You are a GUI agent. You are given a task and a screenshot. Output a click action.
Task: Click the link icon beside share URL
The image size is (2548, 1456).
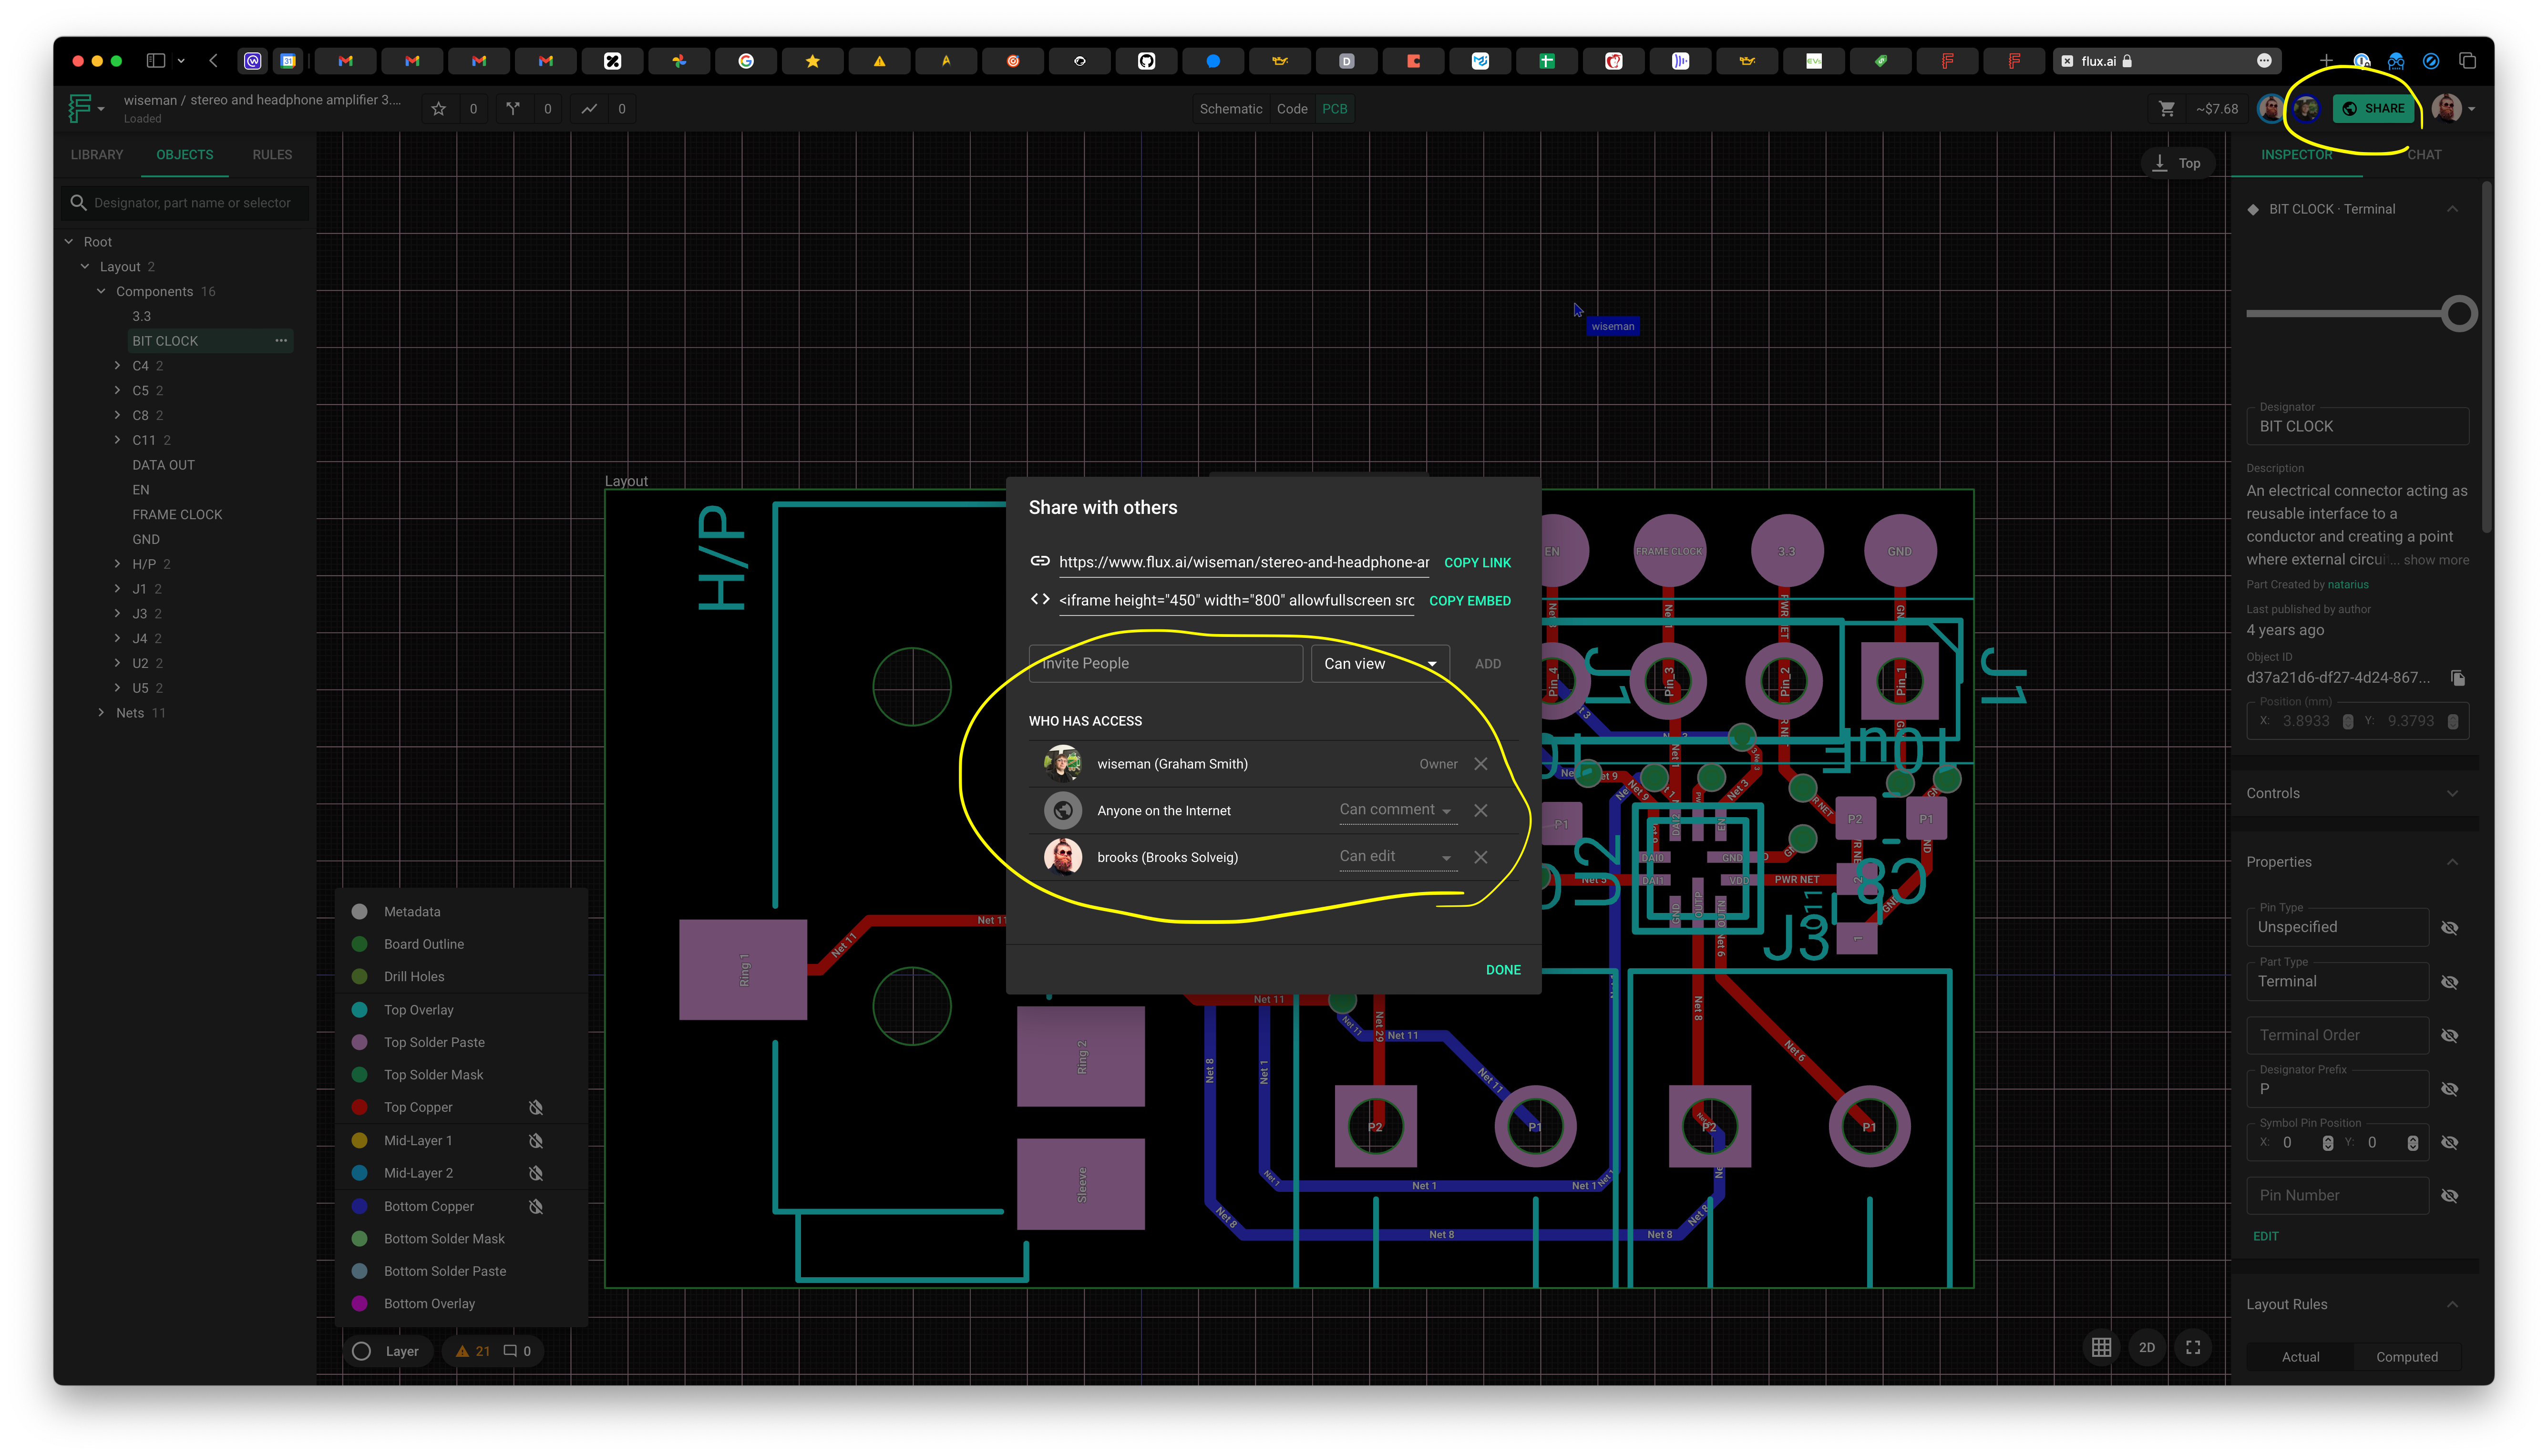coord(1040,561)
